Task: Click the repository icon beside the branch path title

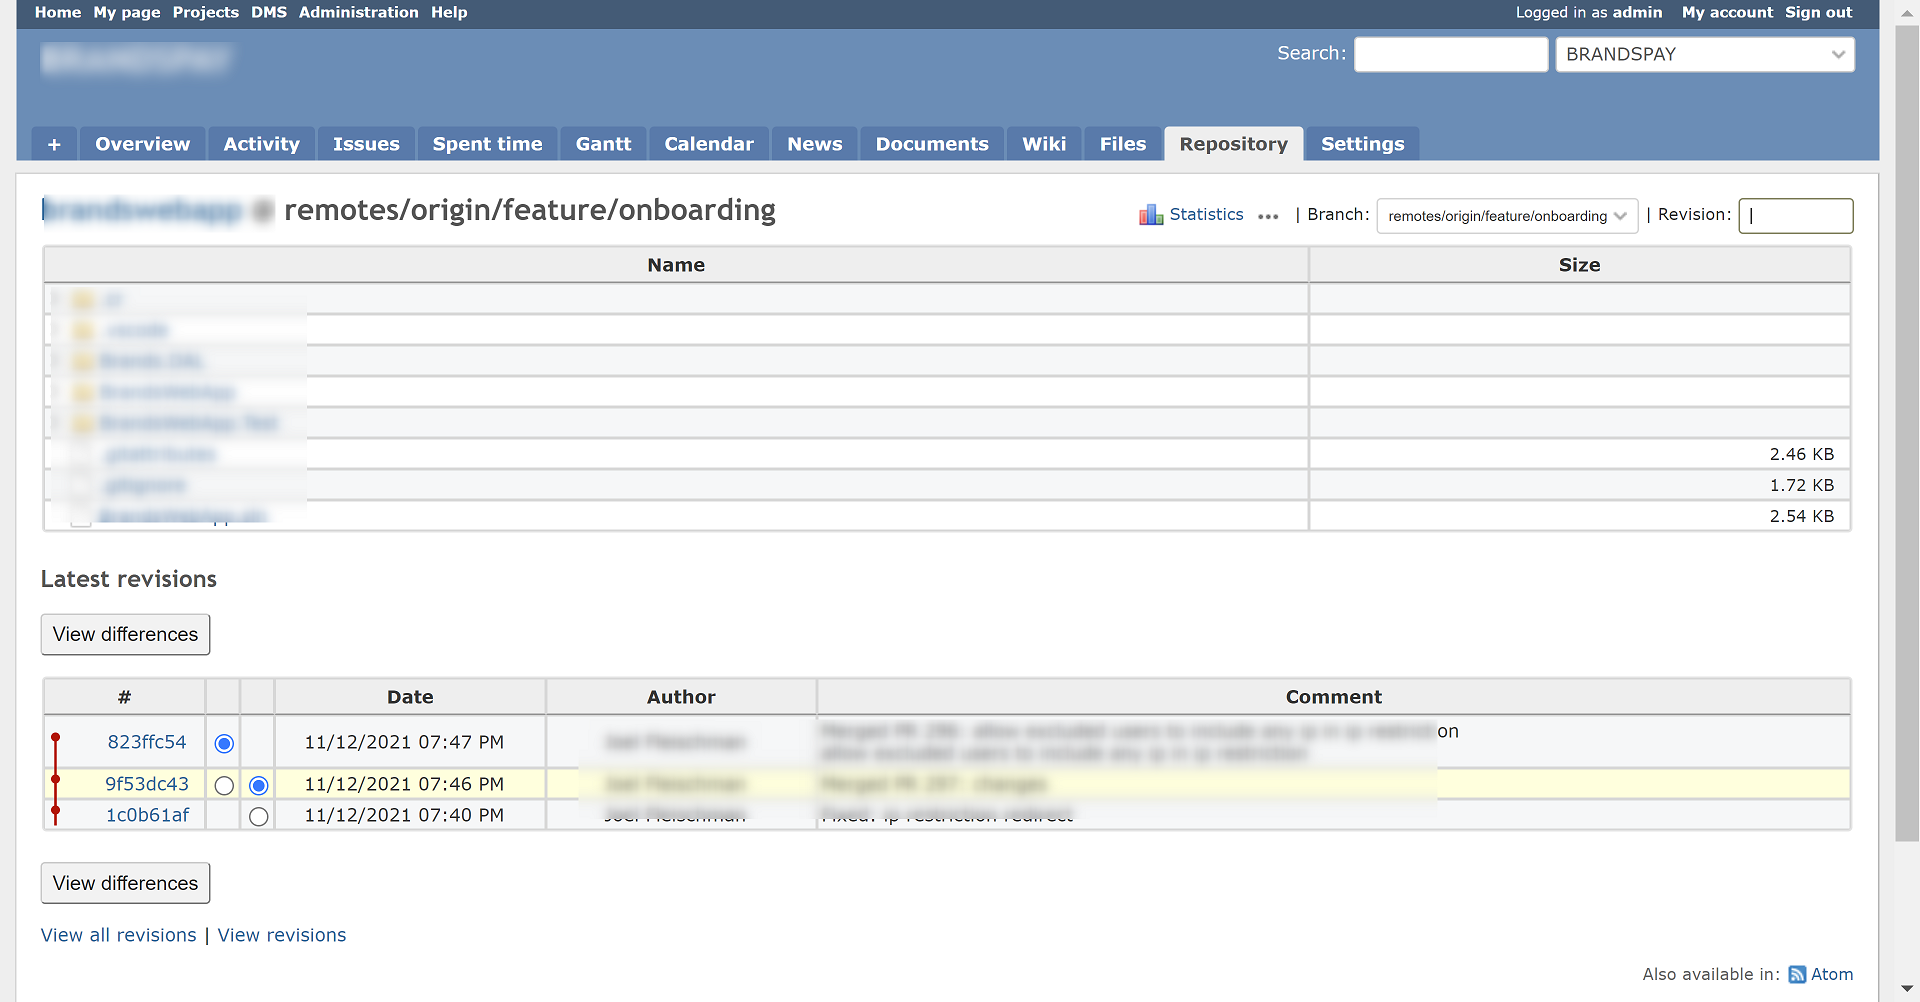Action: [x=263, y=211]
